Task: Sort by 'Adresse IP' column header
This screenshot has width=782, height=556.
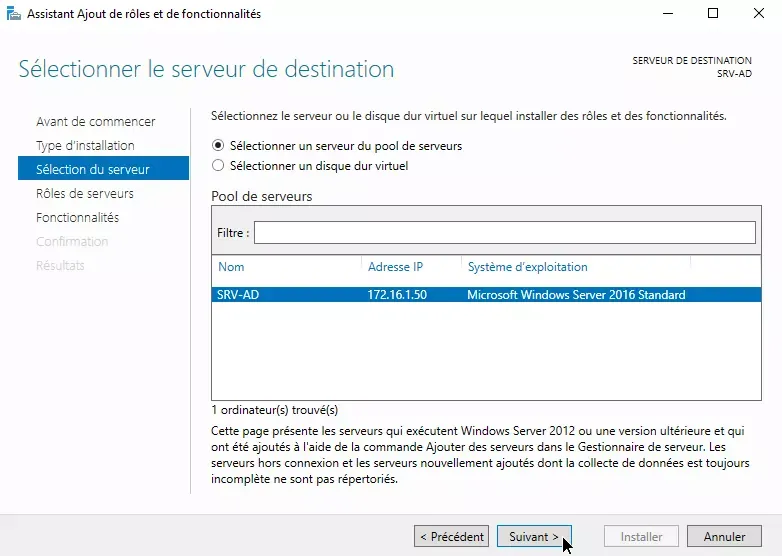Action: tap(395, 267)
